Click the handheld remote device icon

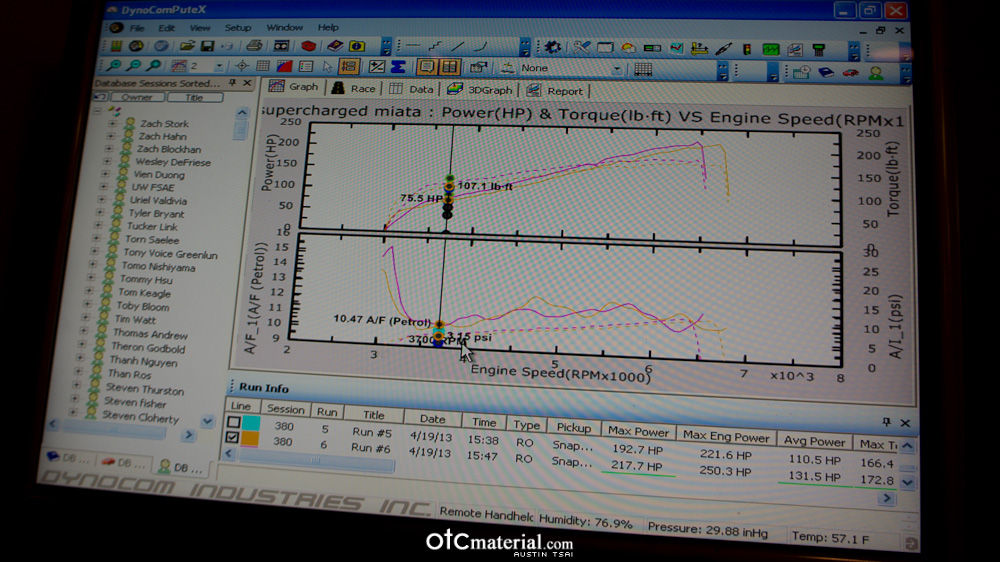pyautogui.click(x=819, y=49)
